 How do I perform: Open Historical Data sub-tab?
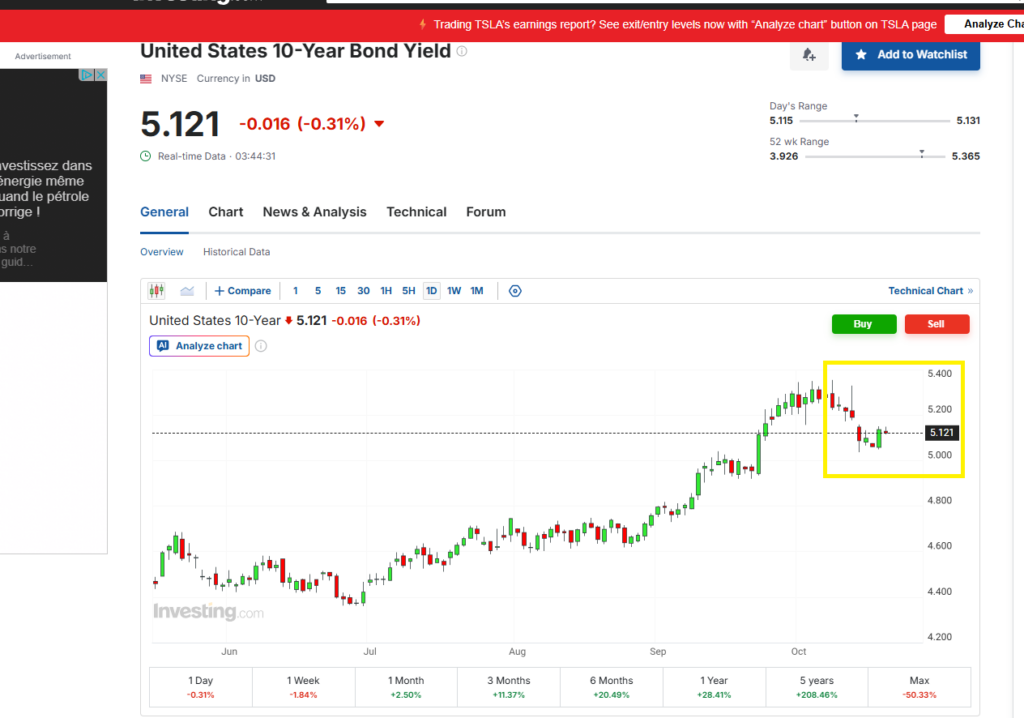coord(236,252)
